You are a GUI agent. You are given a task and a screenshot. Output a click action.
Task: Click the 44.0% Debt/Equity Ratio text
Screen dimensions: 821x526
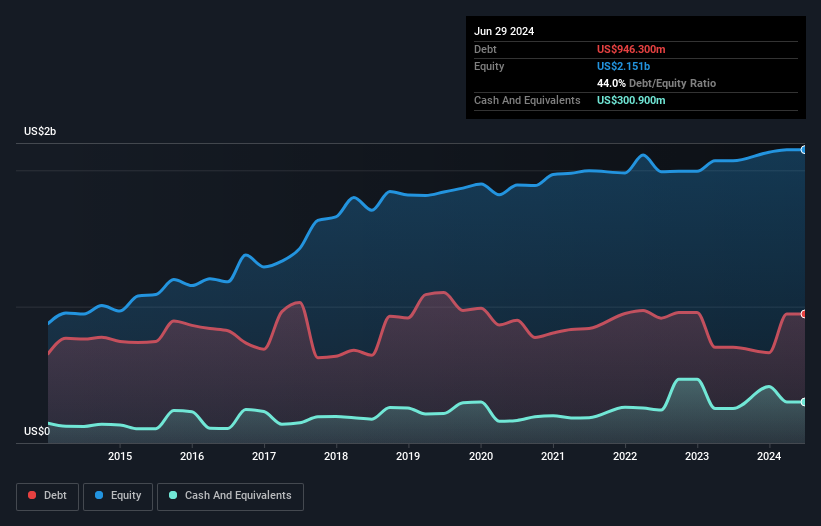(x=656, y=83)
